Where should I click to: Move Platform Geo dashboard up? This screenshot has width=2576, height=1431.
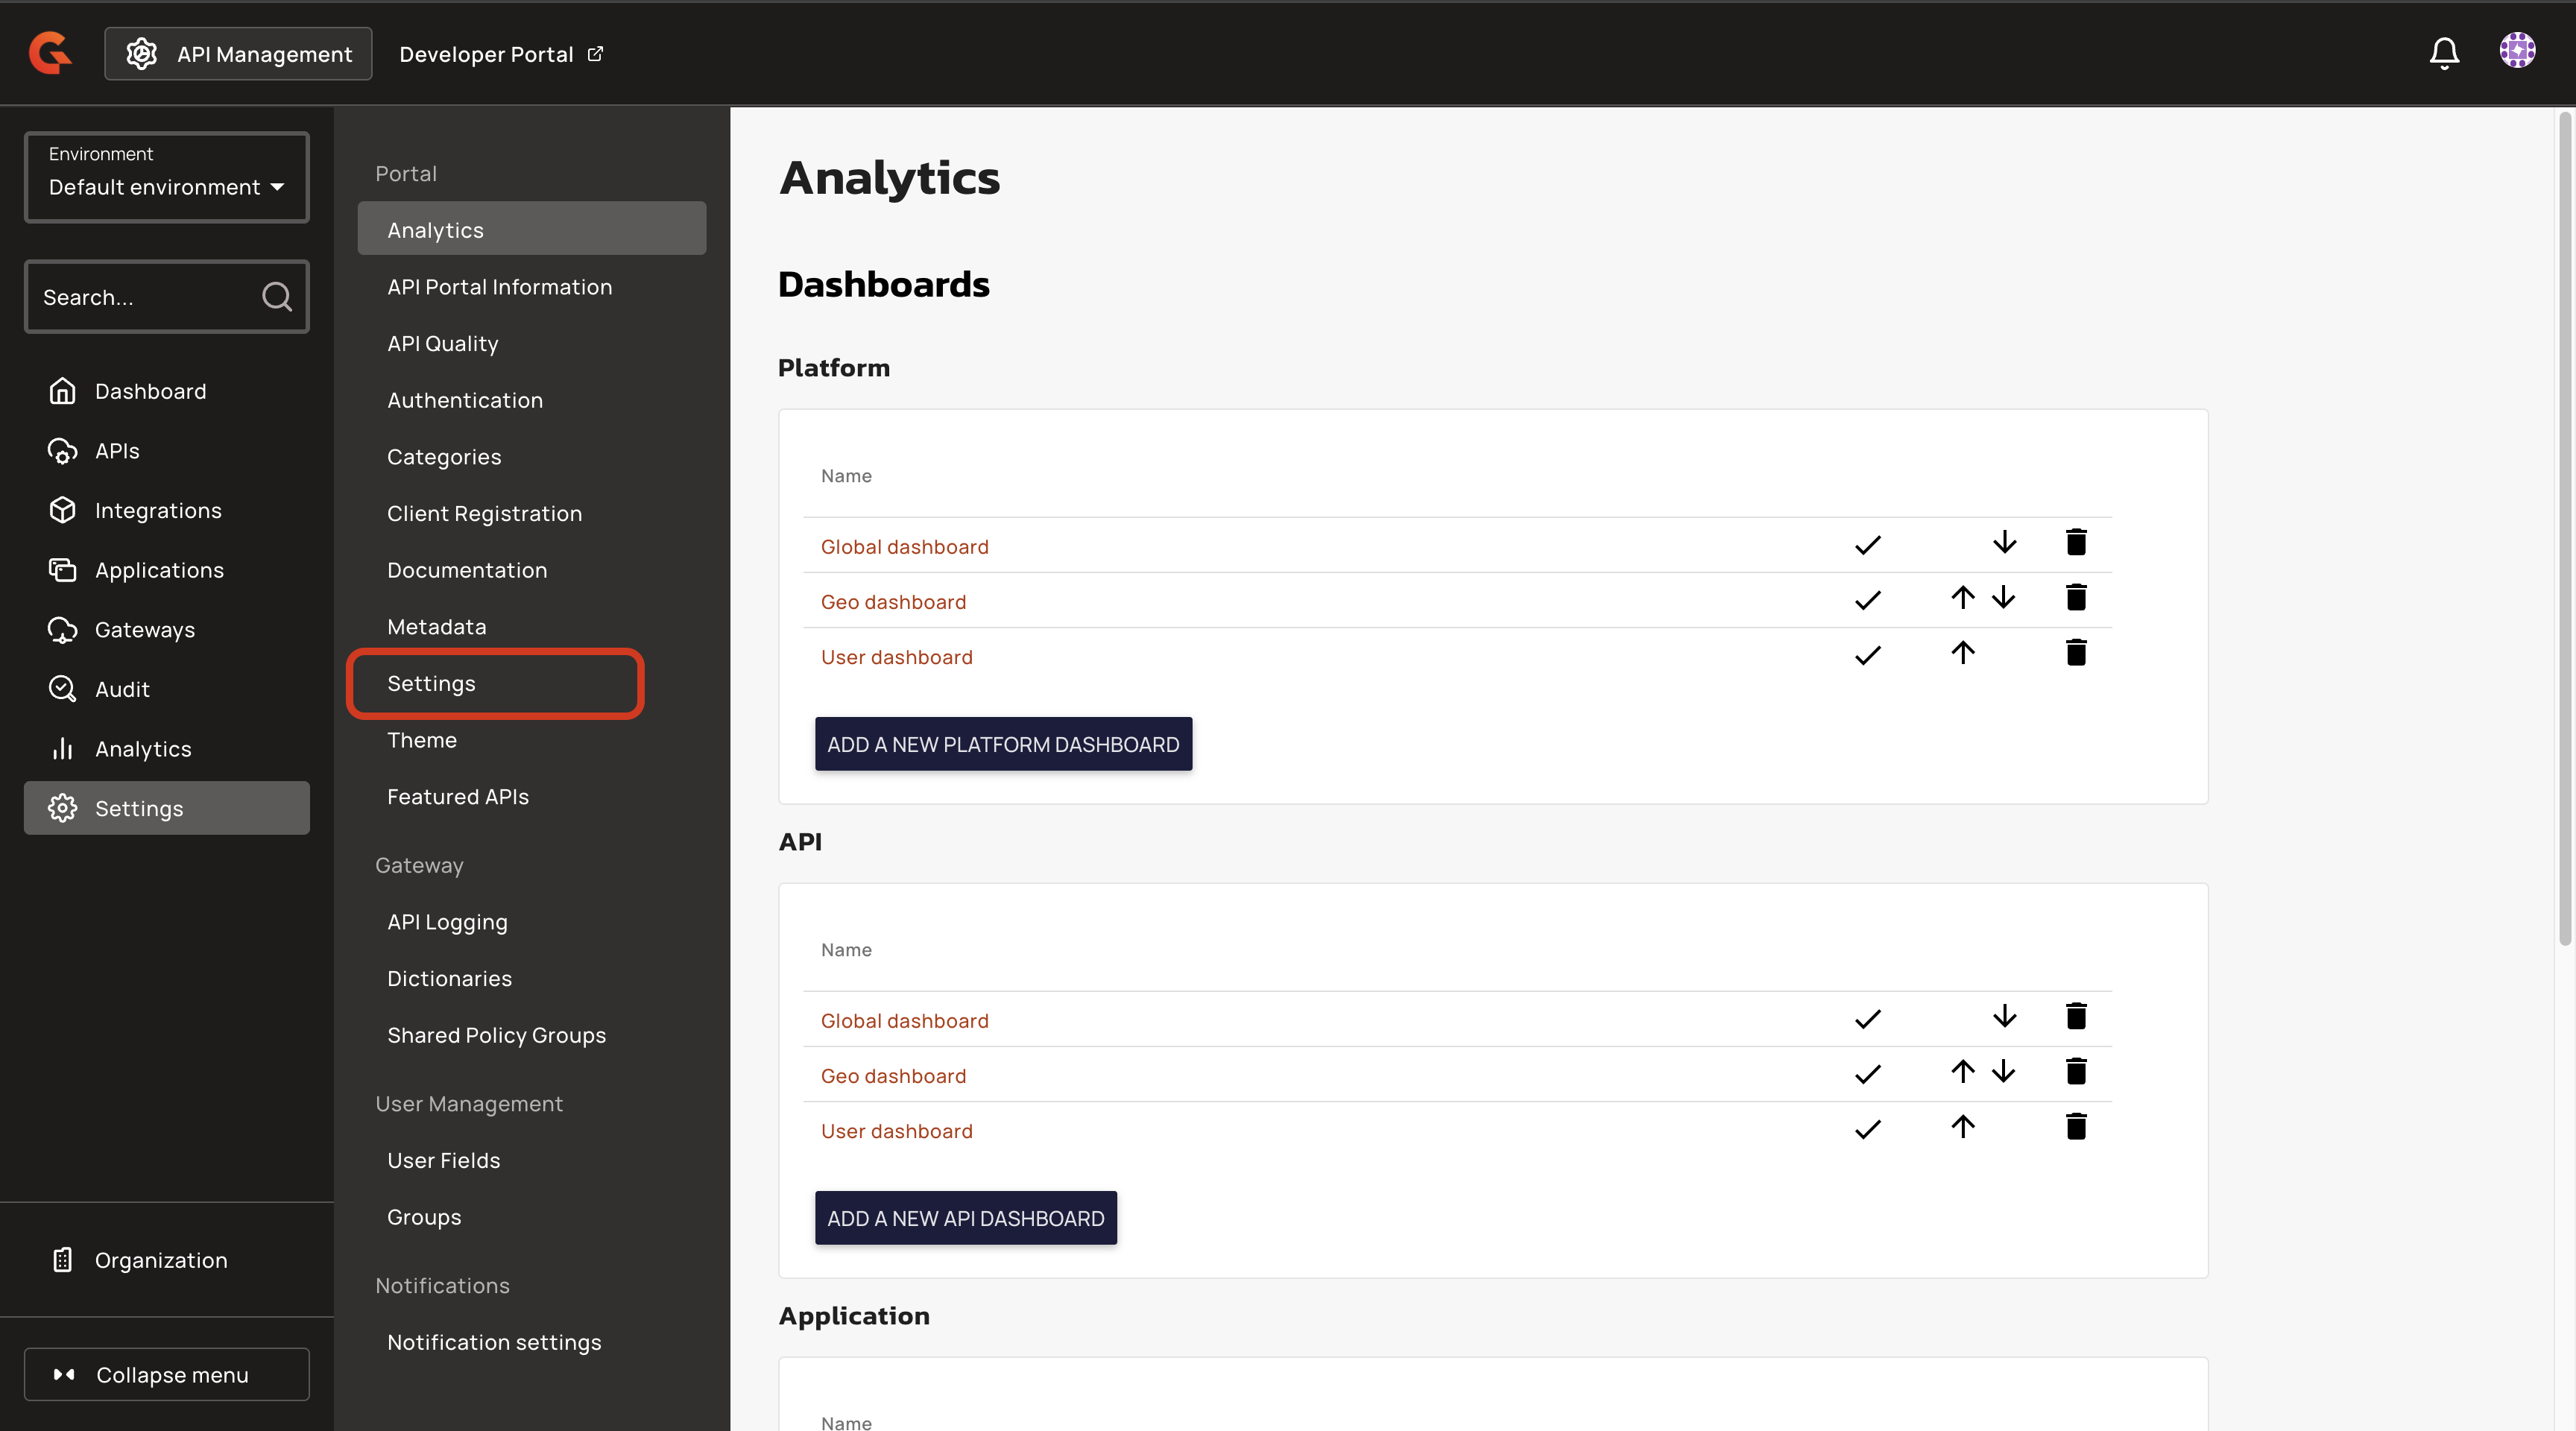pyautogui.click(x=1962, y=598)
